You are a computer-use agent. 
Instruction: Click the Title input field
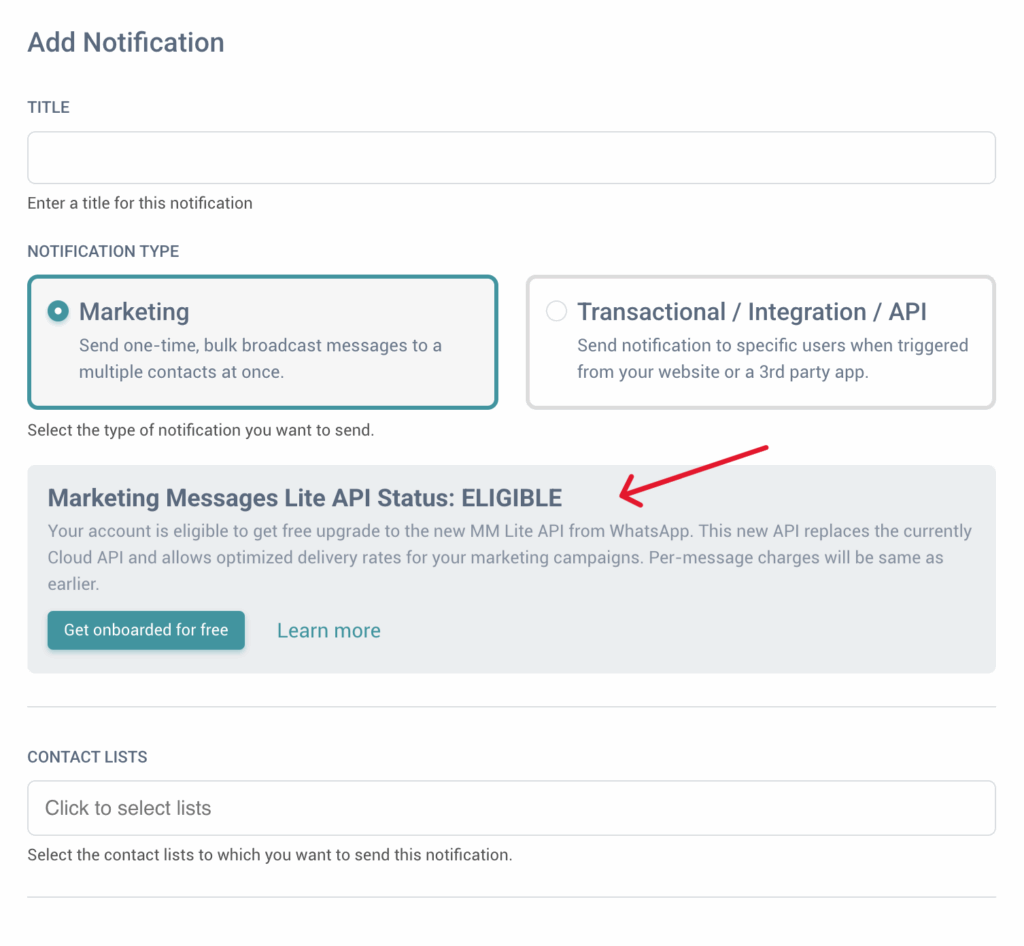[511, 157]
